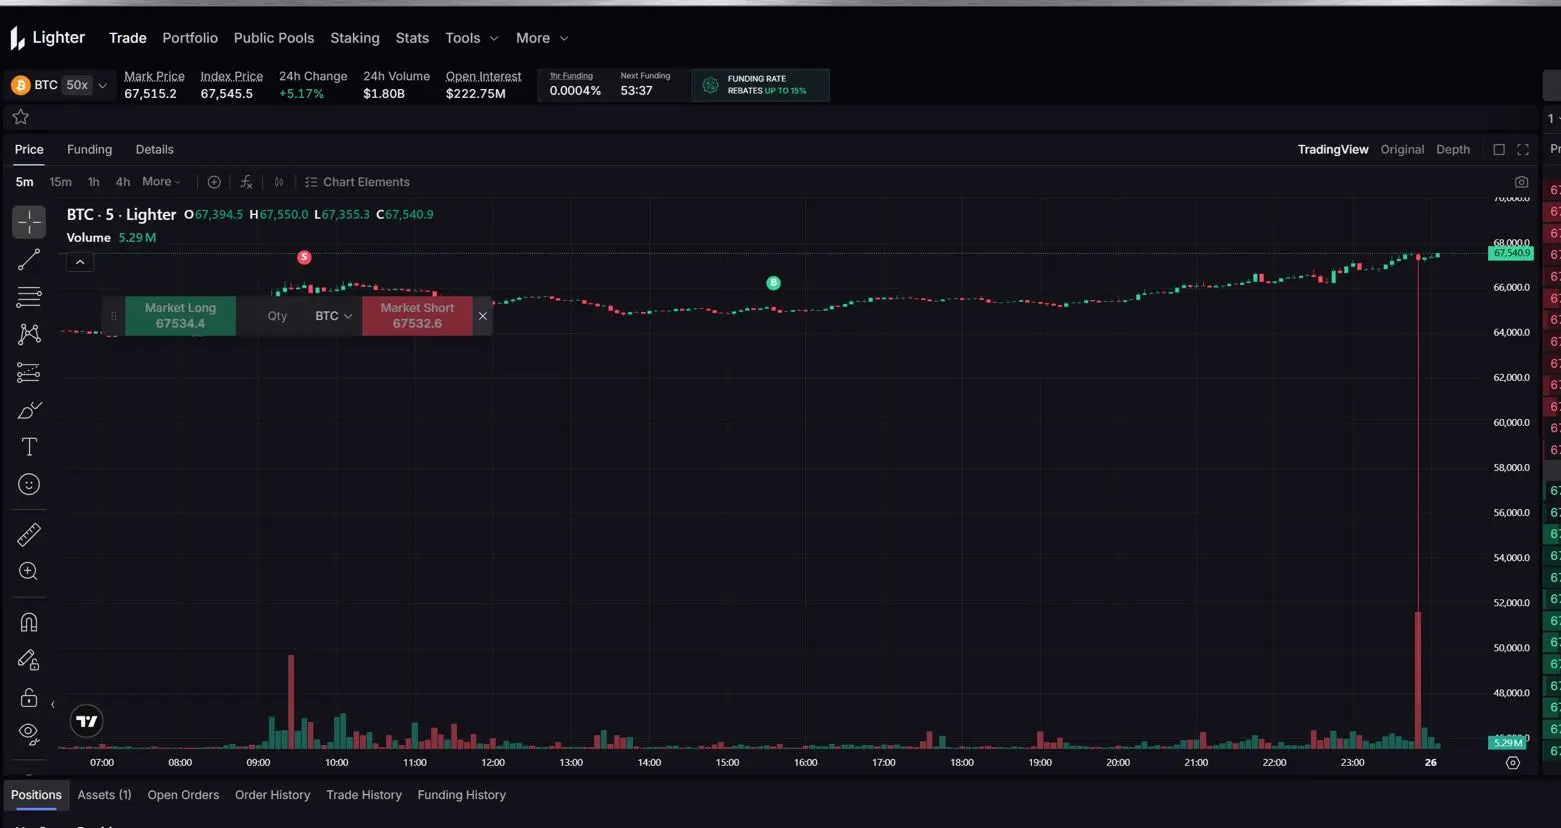
Task: Open the Trade History tab
Action: click(364, 795)
